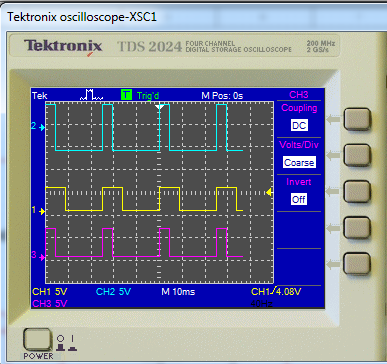Click the 40Hz frequency readout

coord(261,303)
